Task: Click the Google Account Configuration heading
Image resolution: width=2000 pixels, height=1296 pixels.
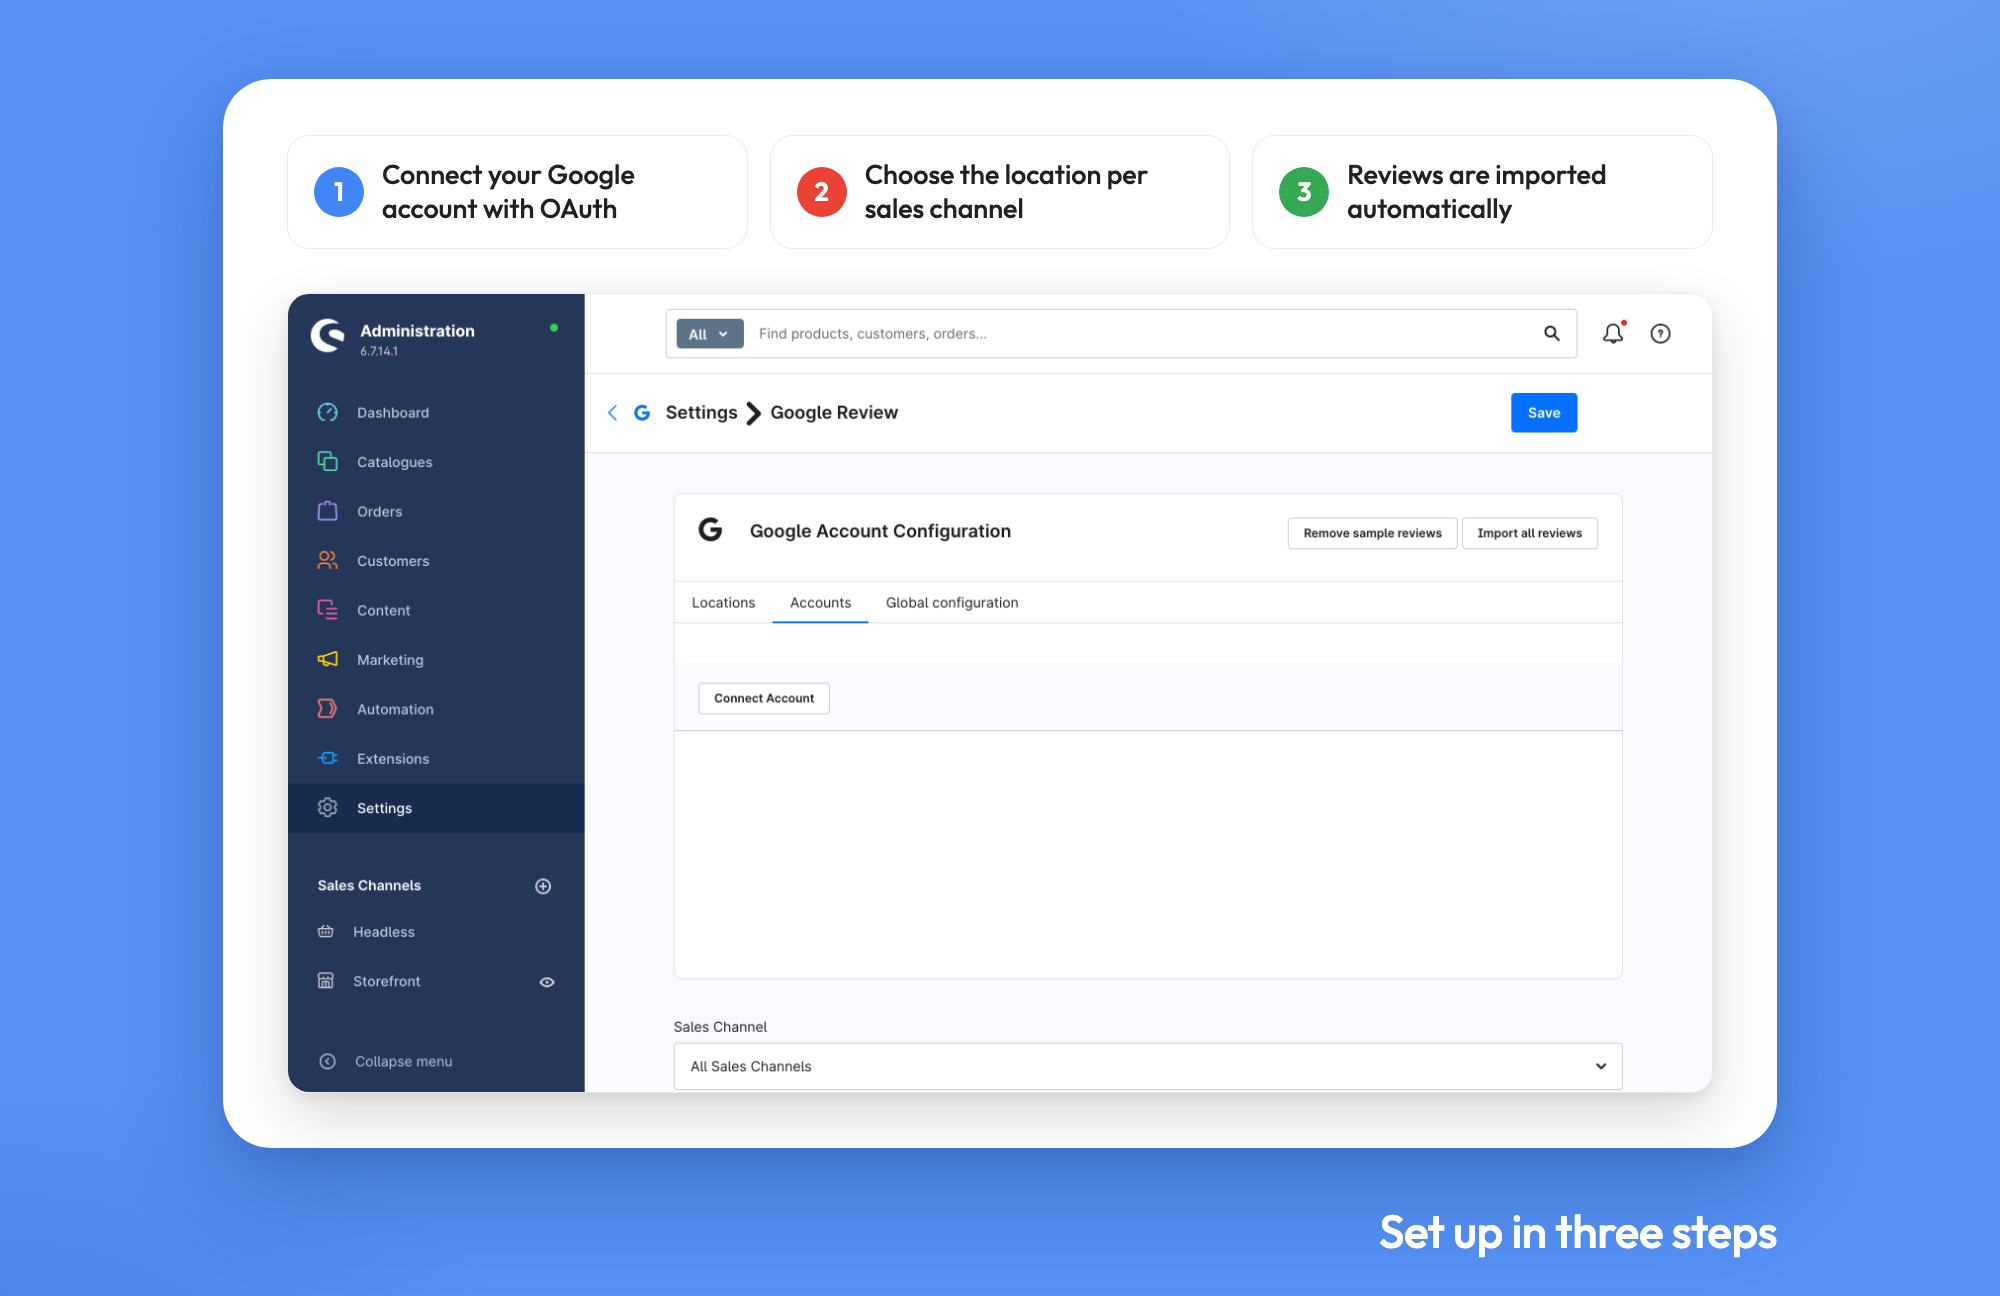Action: point(880,531)
